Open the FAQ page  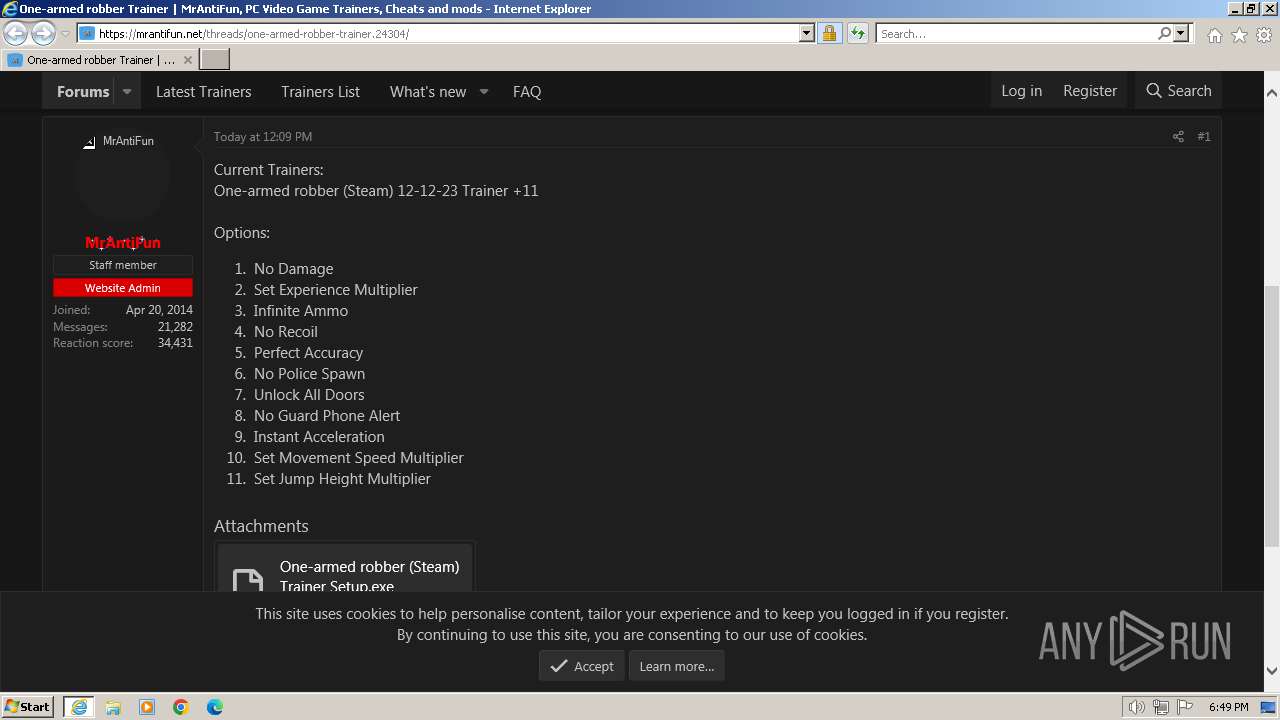click(x=527, y=91)
